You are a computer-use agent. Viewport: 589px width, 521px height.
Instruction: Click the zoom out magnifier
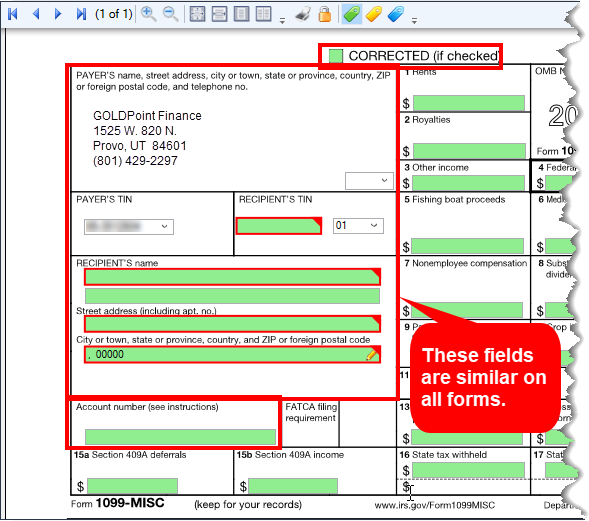click(x=171, y=14)
